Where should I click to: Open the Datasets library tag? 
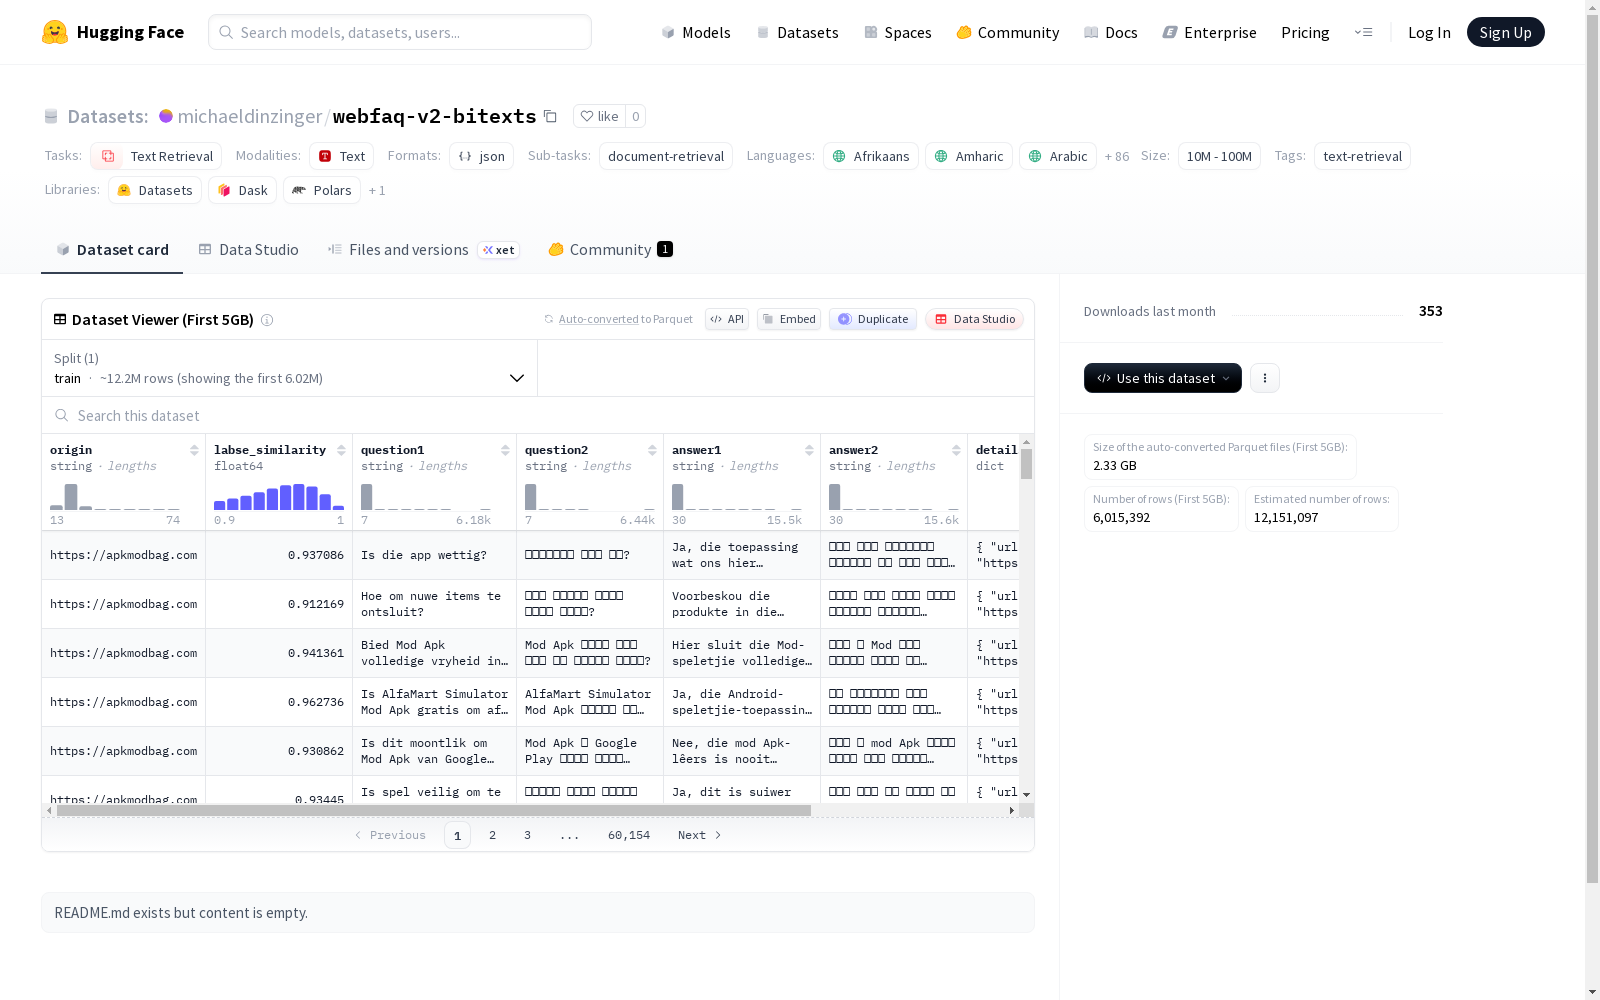[155, 190]
